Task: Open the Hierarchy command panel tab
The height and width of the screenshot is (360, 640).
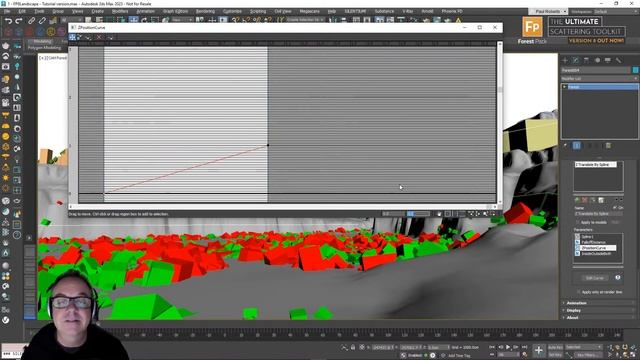Action: click(x=586, y=60)
